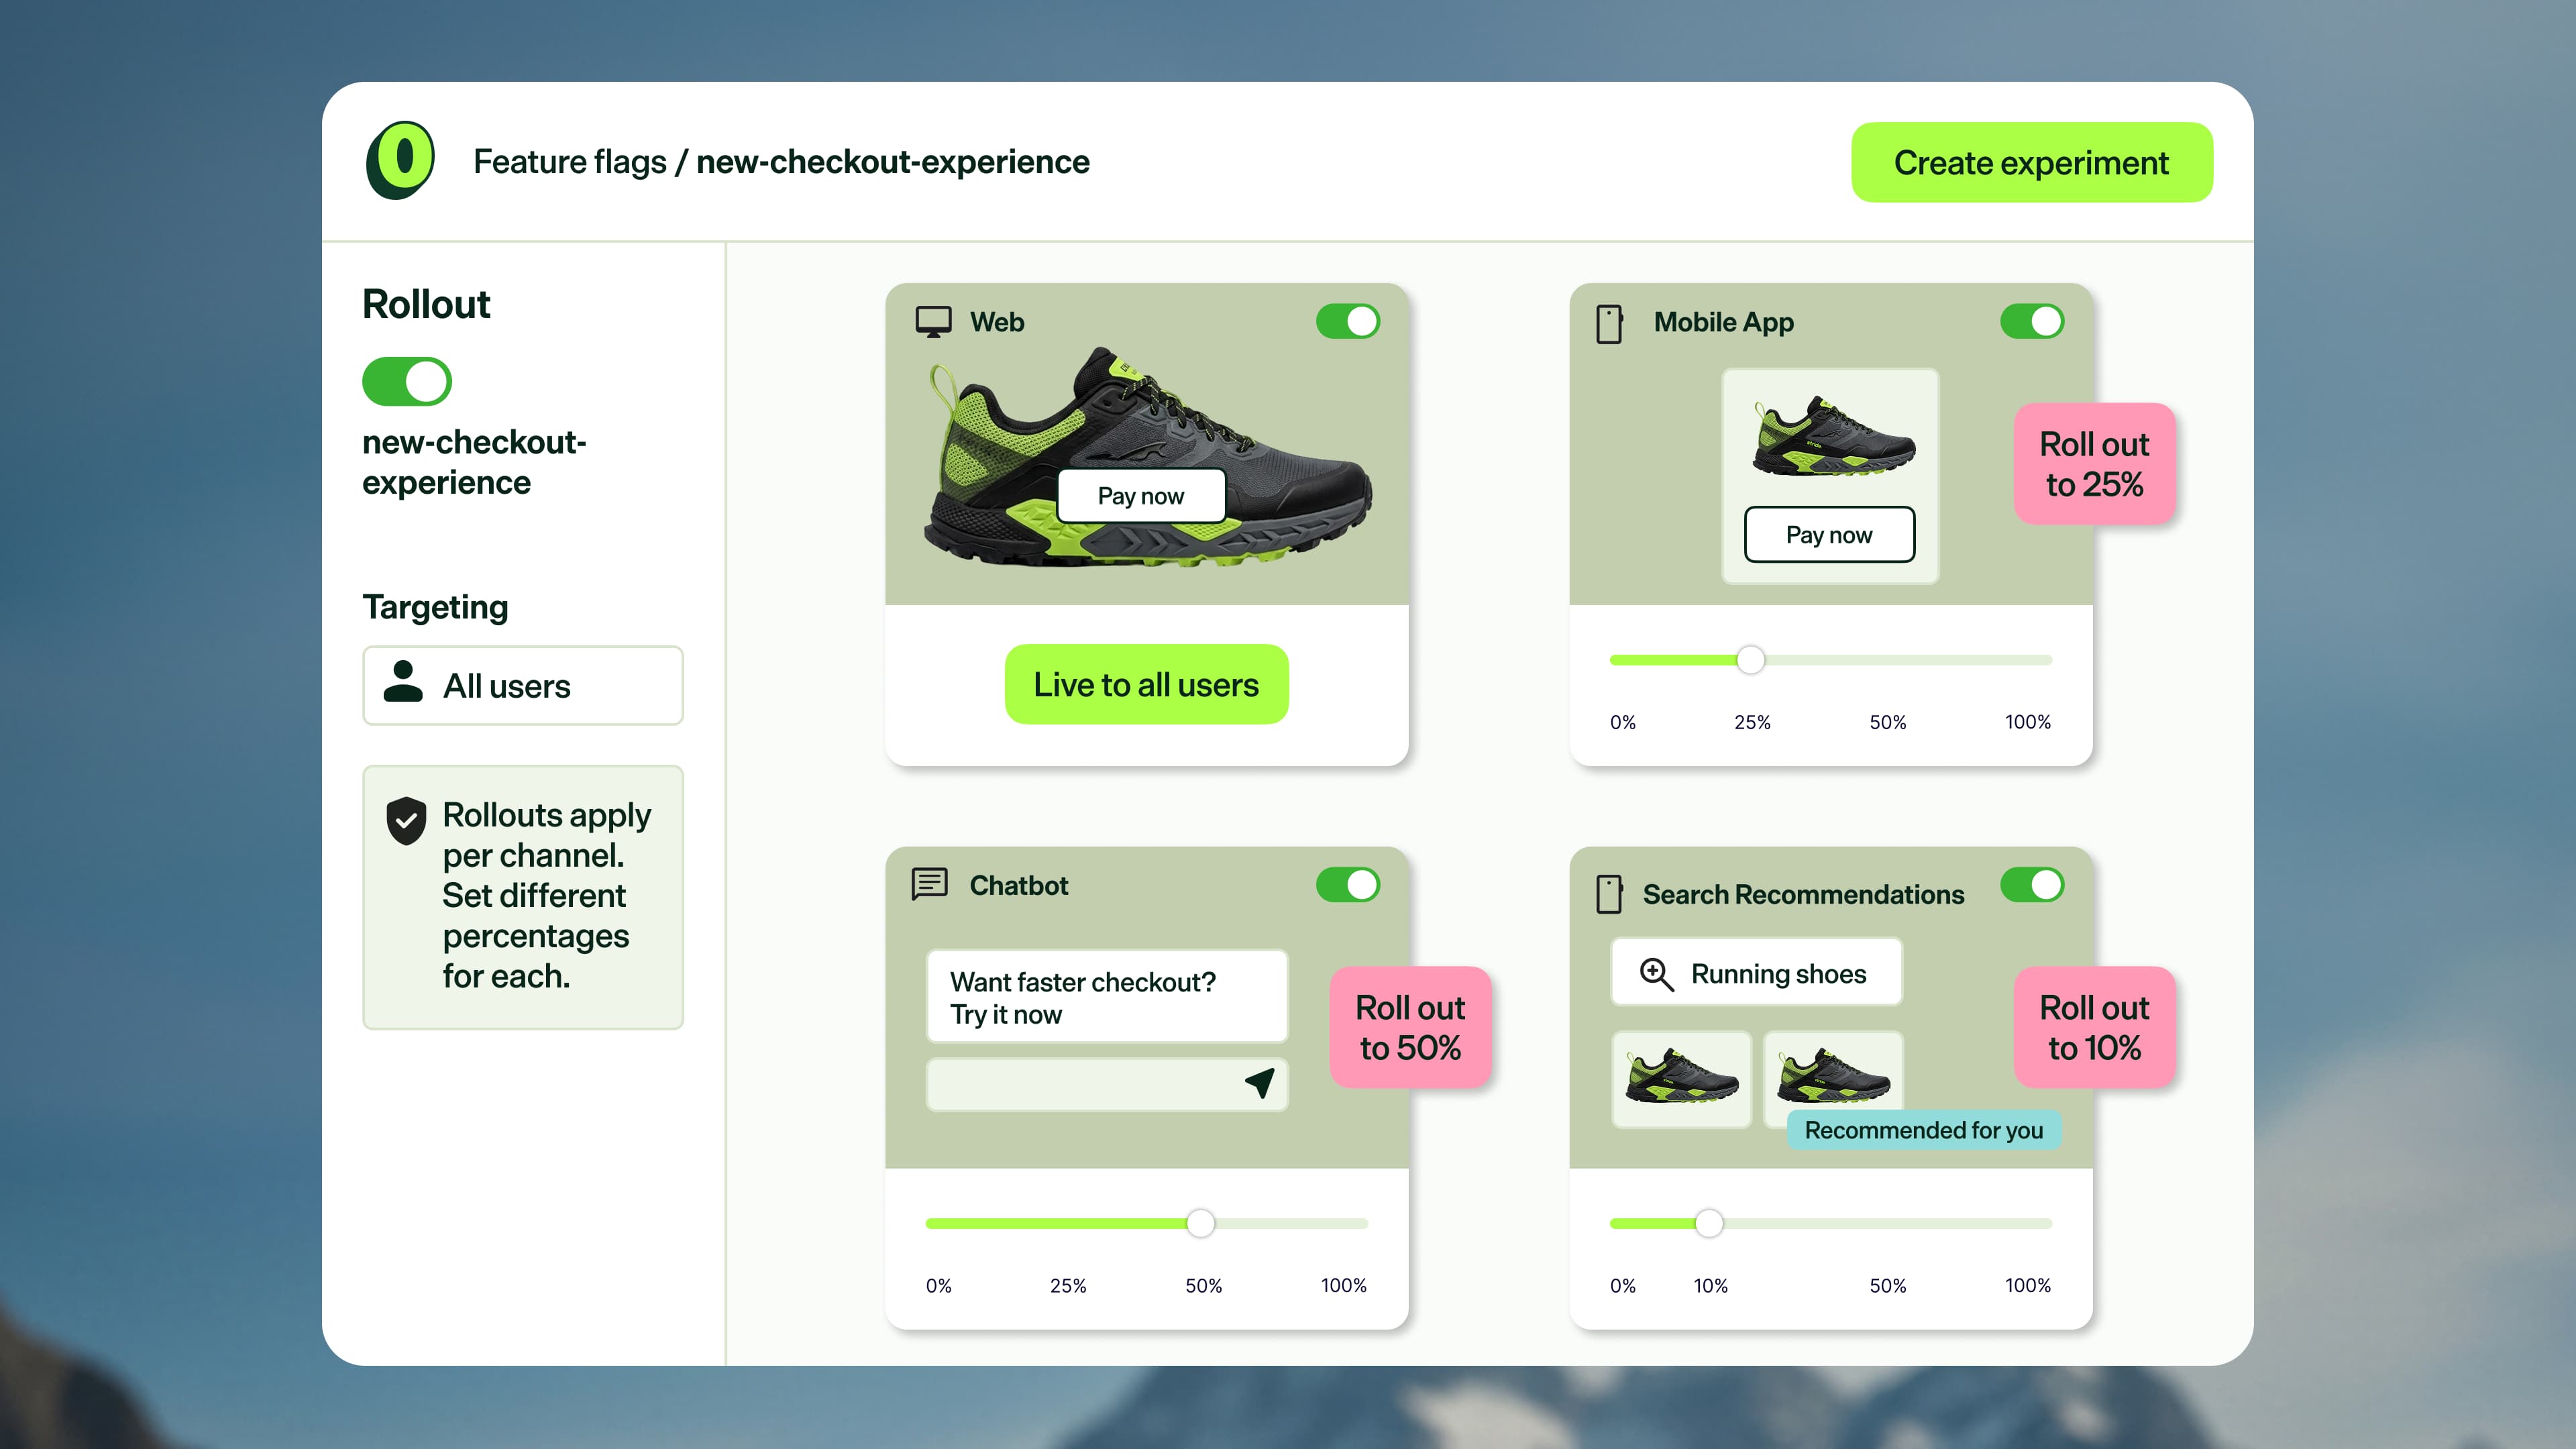Click 100% label on Mobile App slider
The height and width of the screenshot is (1449, 2576).
click(x=2027, y=722)
